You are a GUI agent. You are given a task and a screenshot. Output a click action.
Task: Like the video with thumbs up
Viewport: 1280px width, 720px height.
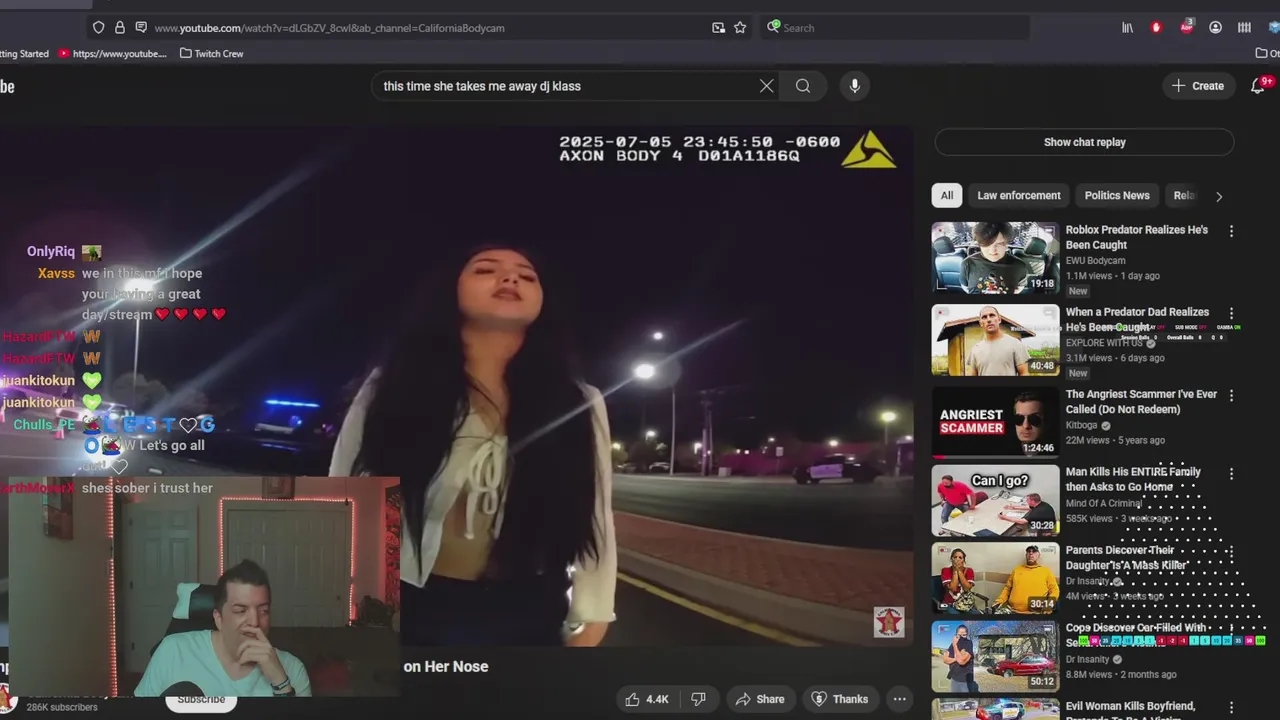(x=647, y=699)
